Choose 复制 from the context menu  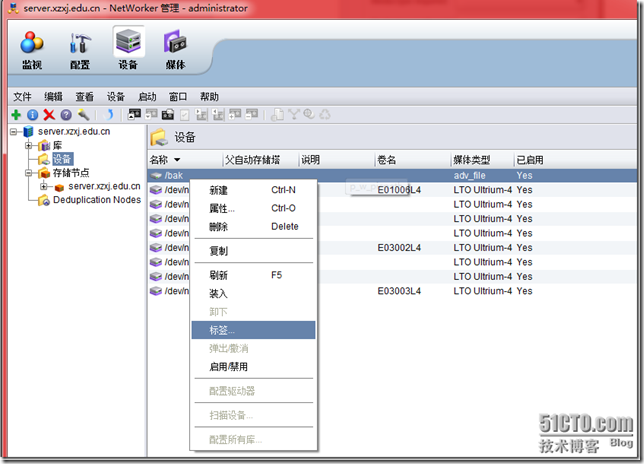point(253,250)
